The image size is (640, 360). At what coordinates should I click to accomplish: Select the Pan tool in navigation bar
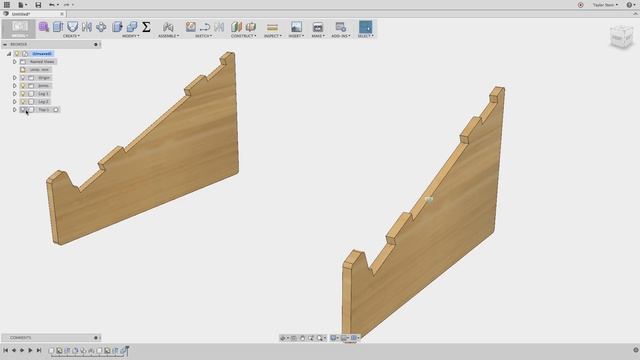pyautogui.click(x=302, y=338)
